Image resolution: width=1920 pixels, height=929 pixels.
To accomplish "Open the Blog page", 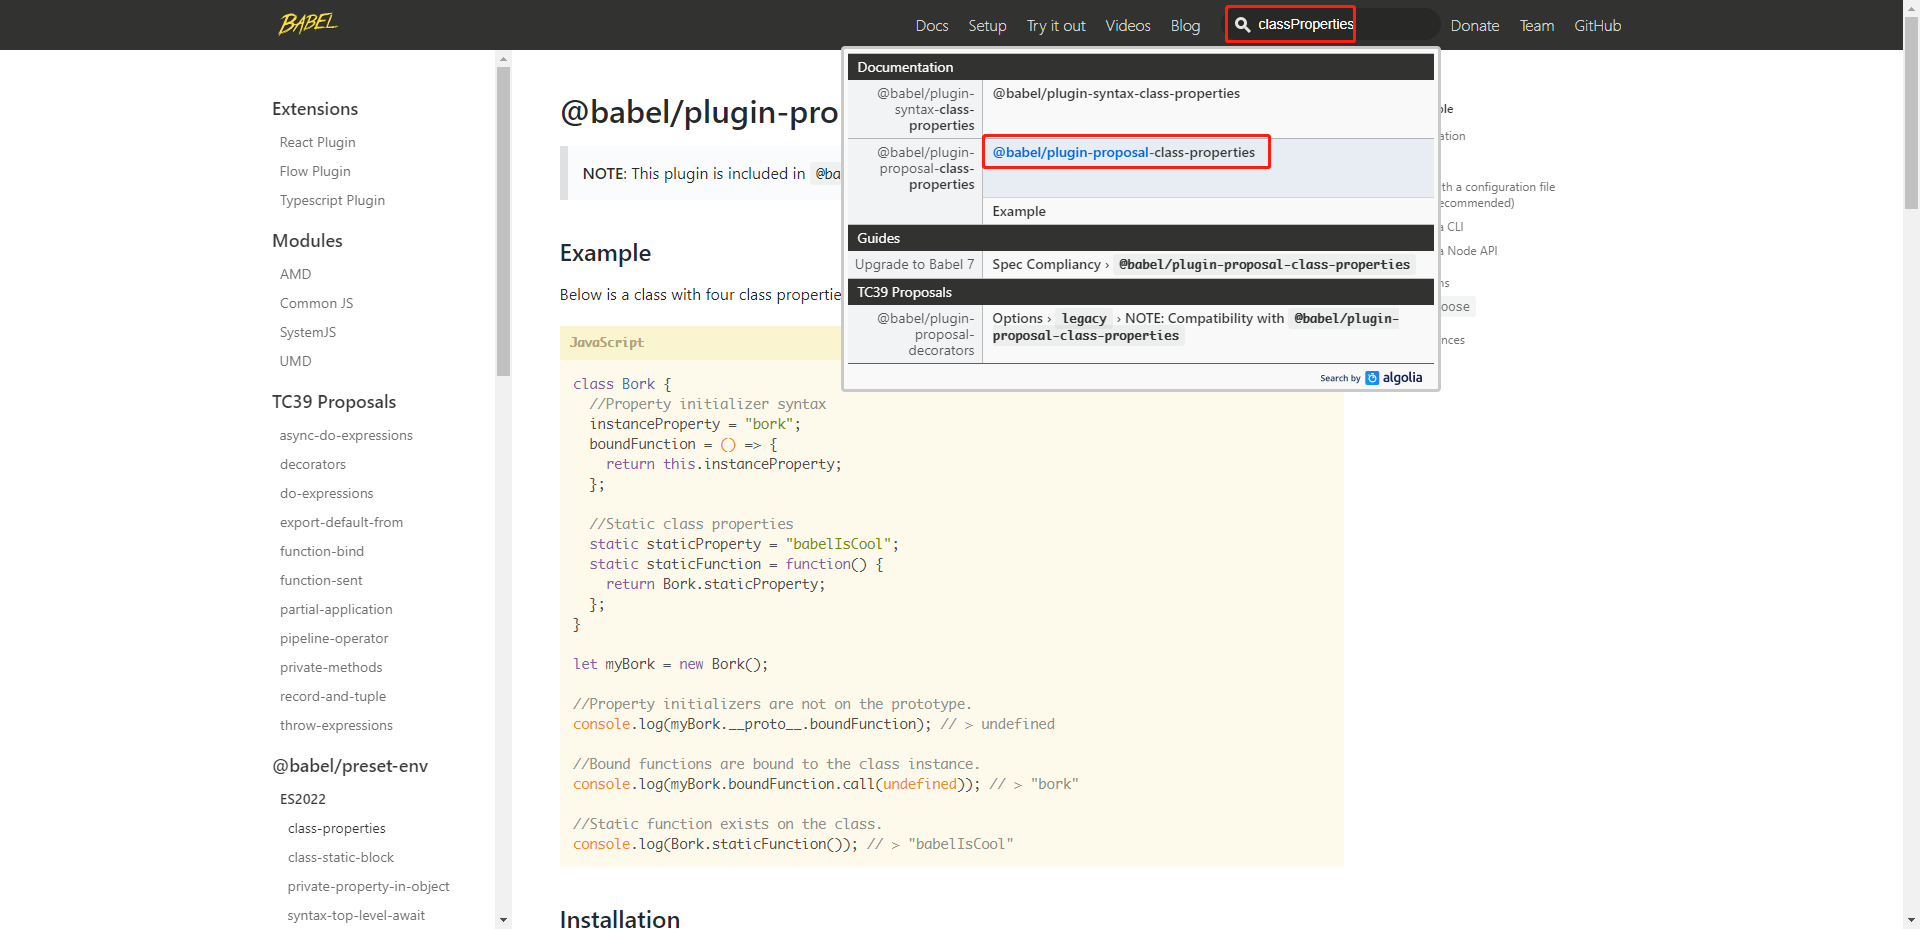I will 1185,26.
